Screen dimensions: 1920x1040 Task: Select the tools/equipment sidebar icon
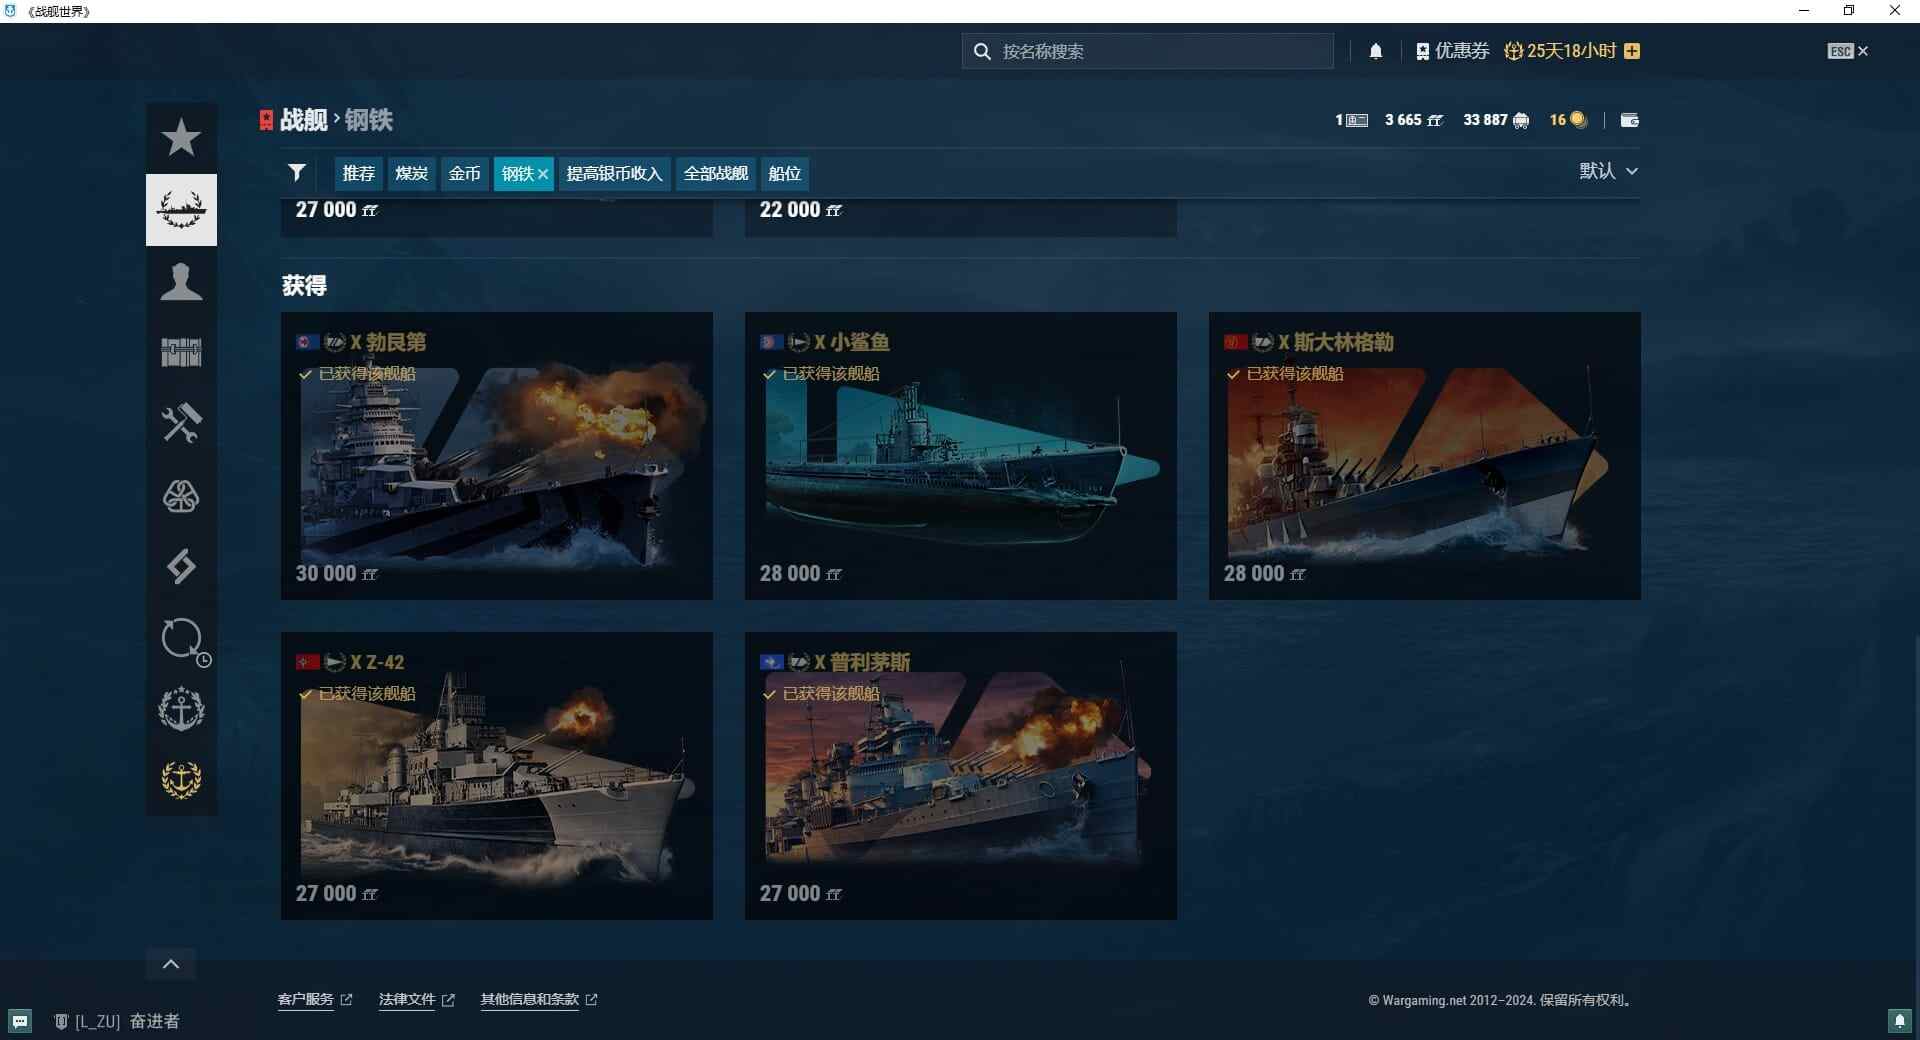pos(181,423)
